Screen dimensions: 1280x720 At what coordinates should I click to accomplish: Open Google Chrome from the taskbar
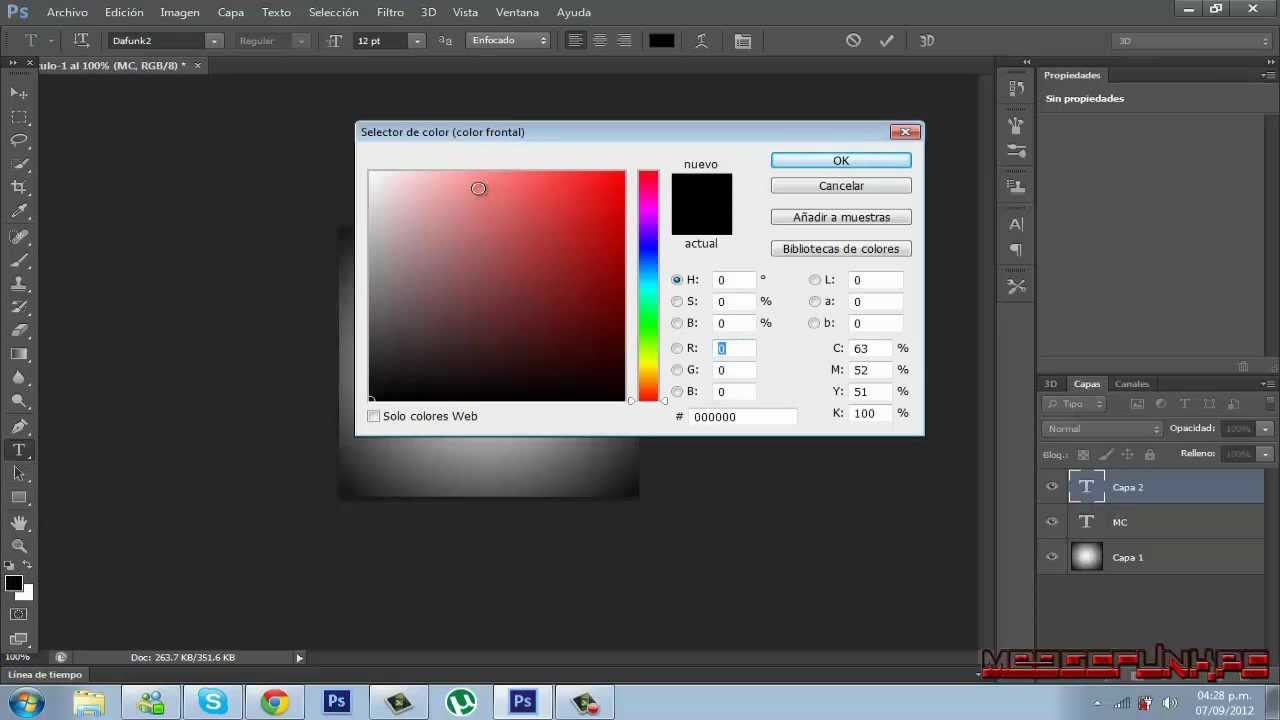[x=275, y=702]
